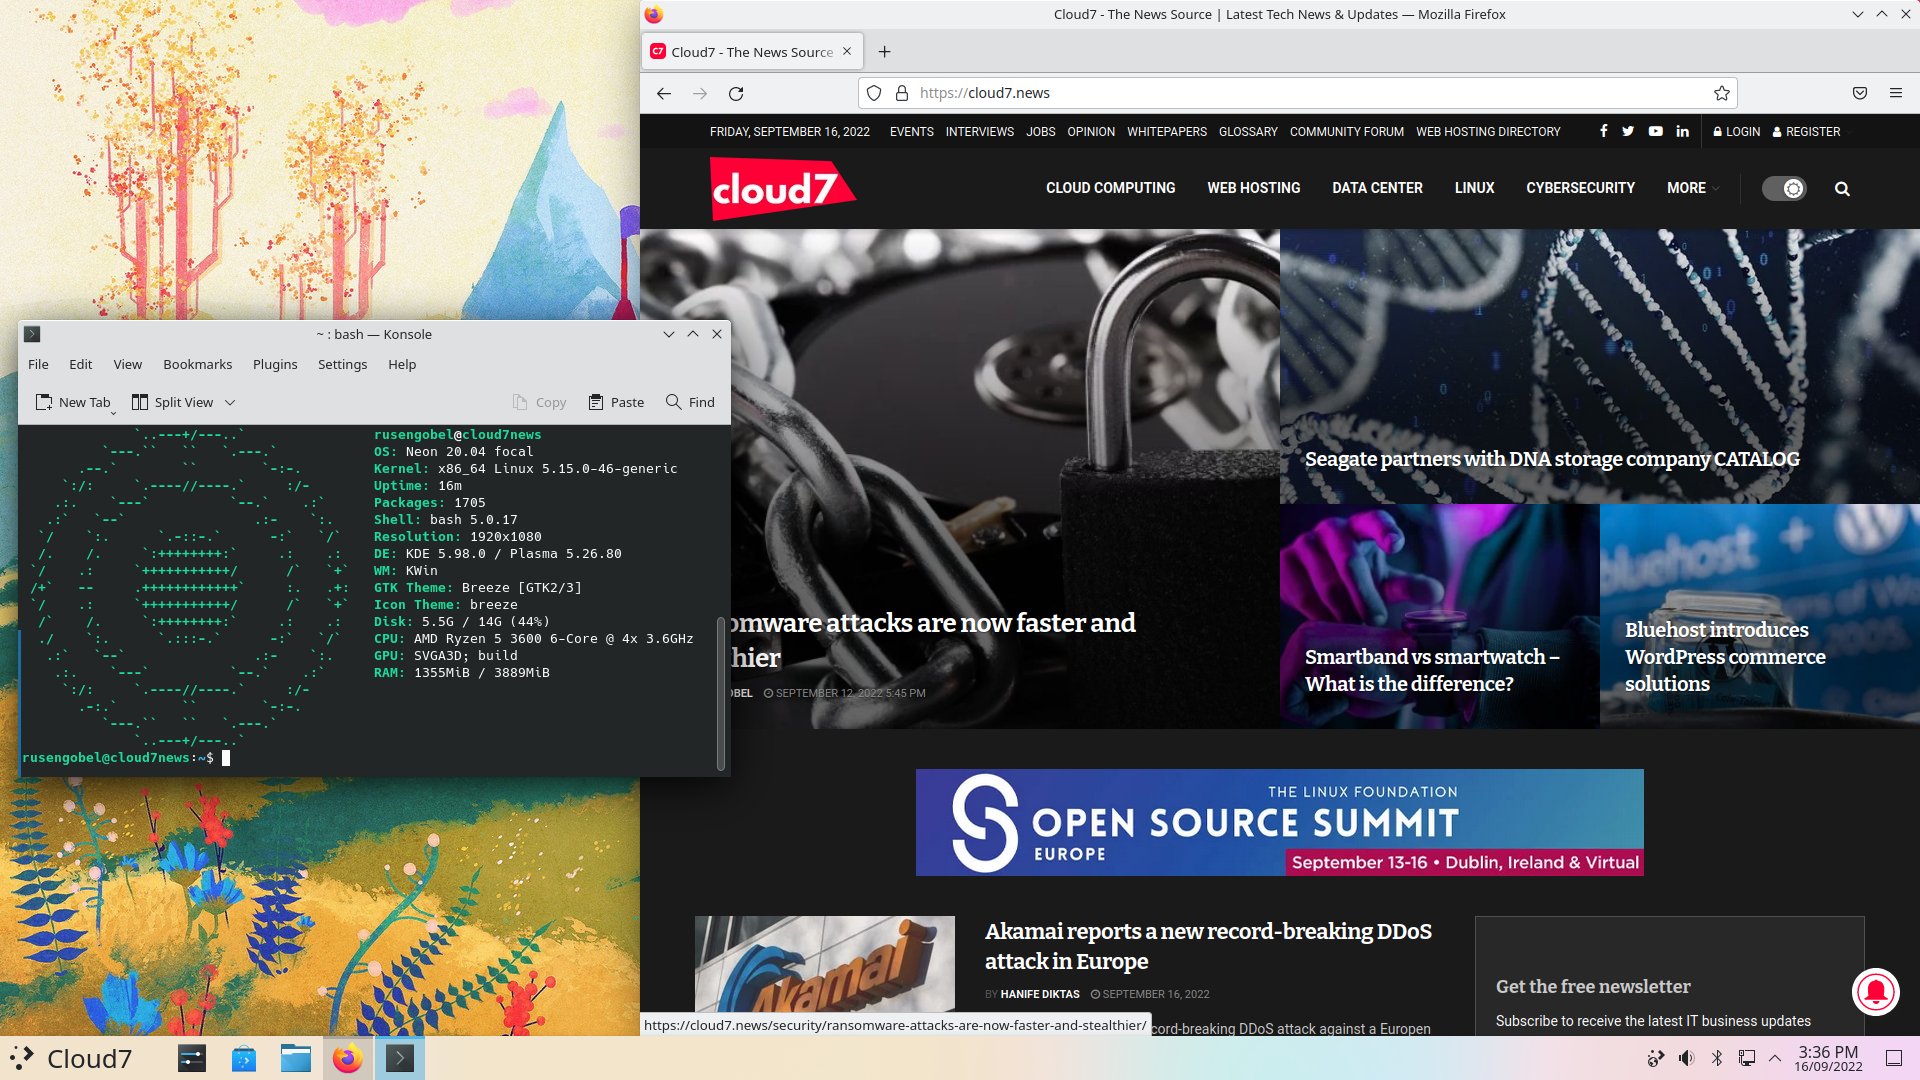Bookmark this page with the star
Image resolution: width=1920 pixels, height=1080 pixels.
pyautogui.click(x=1721, y=93)
